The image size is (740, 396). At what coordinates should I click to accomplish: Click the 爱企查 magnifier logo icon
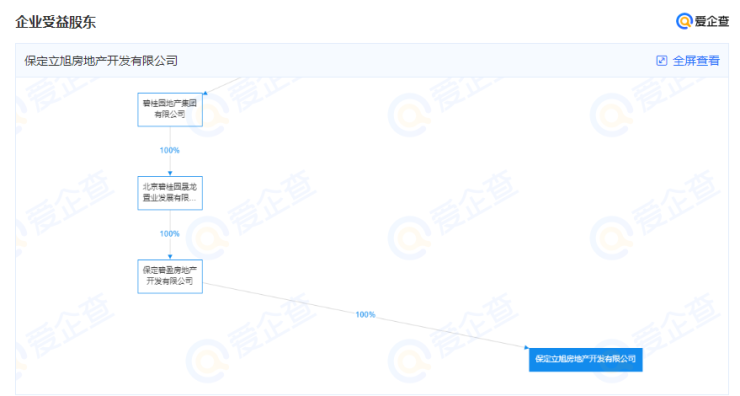point(684,21)
